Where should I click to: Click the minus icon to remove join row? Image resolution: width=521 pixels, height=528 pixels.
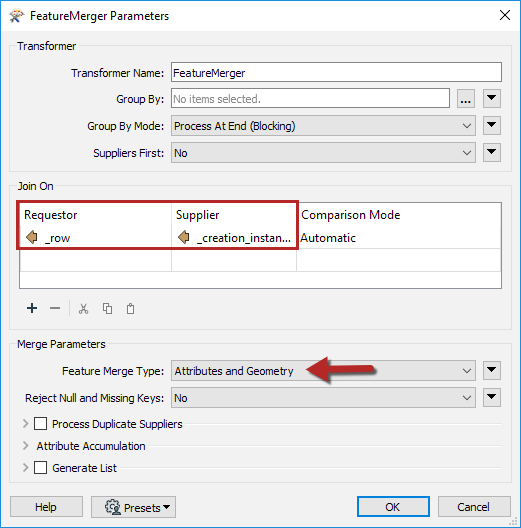pos(55,308)
